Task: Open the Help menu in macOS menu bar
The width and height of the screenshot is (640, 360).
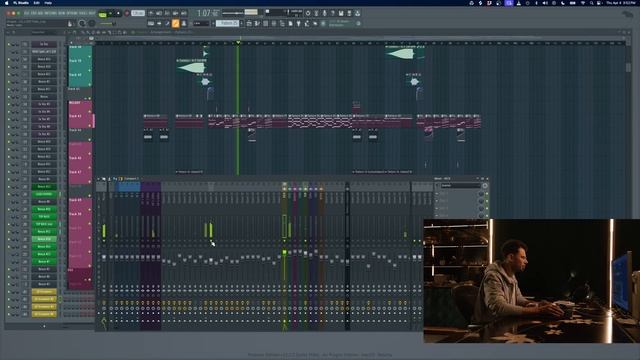Action: point(48,3)
